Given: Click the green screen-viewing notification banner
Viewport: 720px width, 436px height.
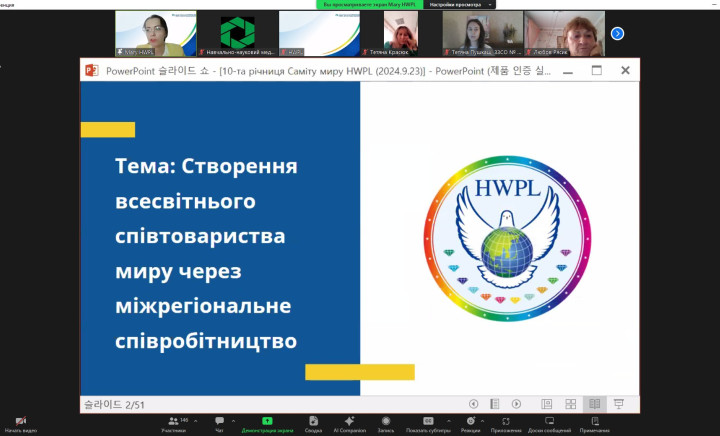Looking at the screenshot, I should pyautogui.click(x=370, y=5).
